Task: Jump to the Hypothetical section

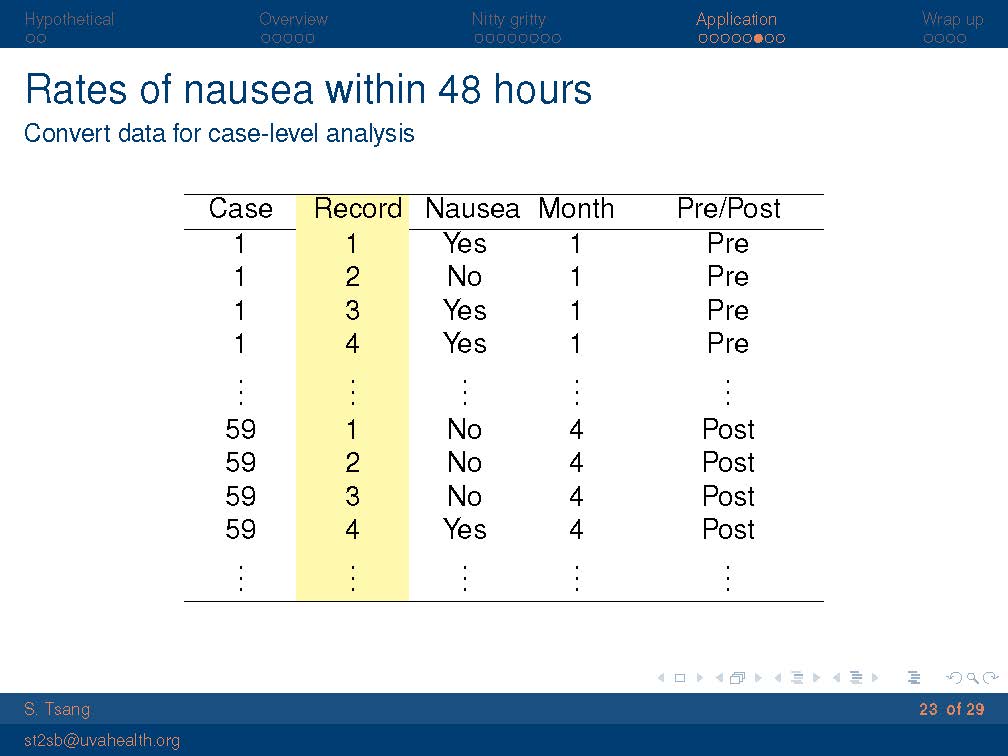Action: 69,19
